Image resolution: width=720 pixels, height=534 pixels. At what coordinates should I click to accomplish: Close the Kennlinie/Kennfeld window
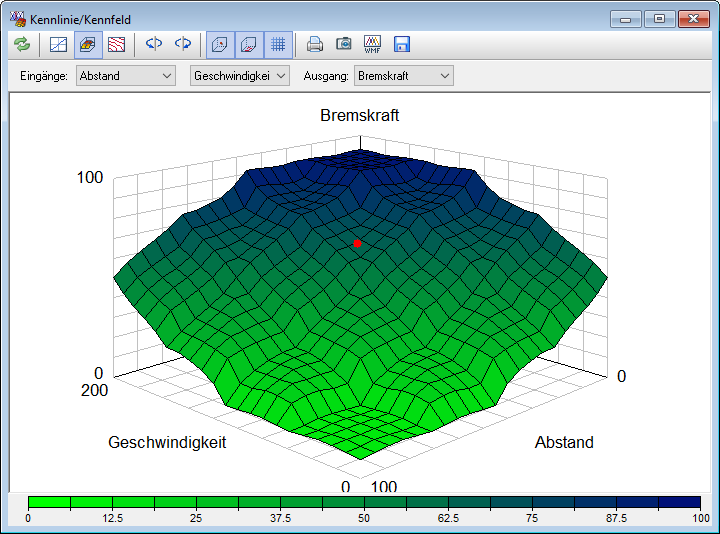(693, 19)
